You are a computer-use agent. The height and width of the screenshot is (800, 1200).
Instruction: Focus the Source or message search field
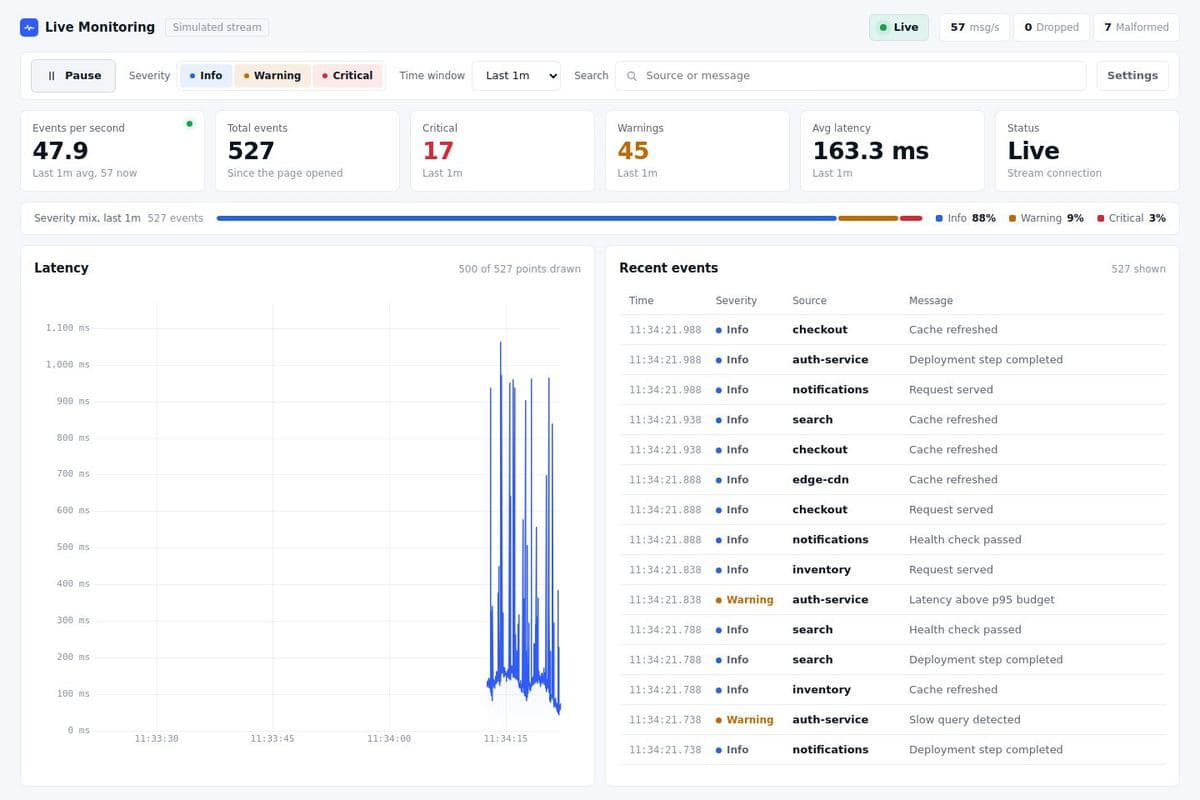[x=850, y=76]
